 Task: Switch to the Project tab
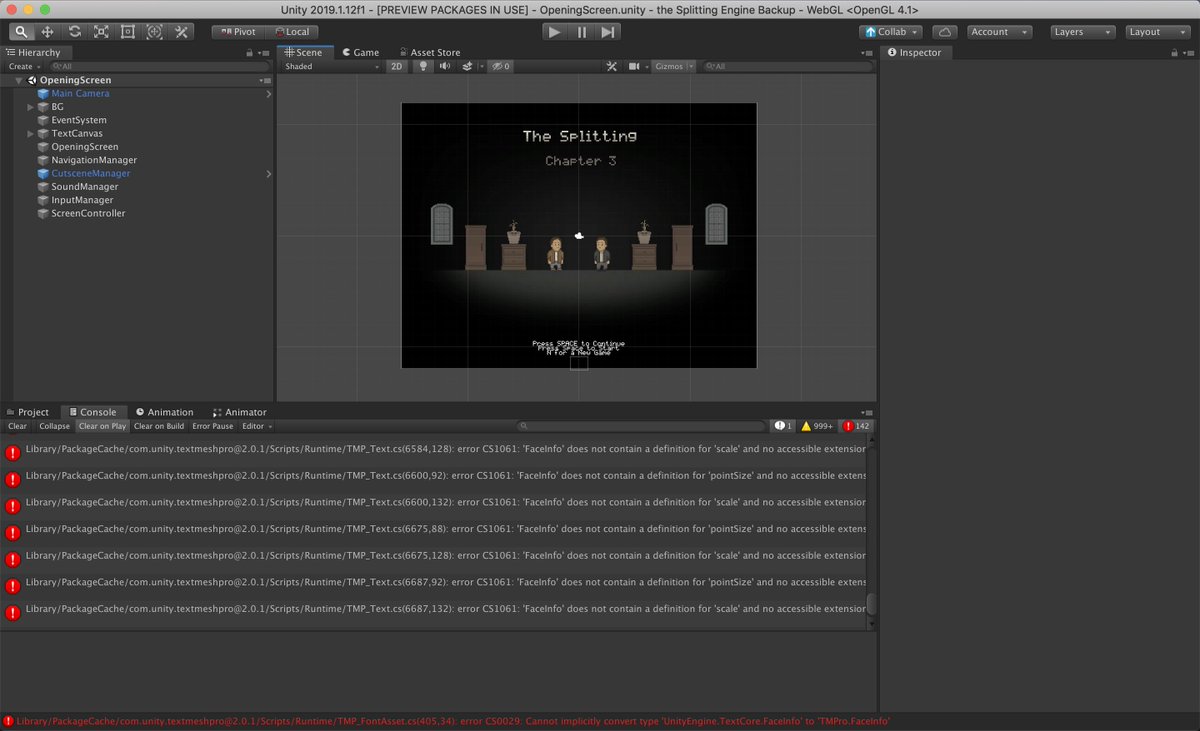tap(27, 412)
